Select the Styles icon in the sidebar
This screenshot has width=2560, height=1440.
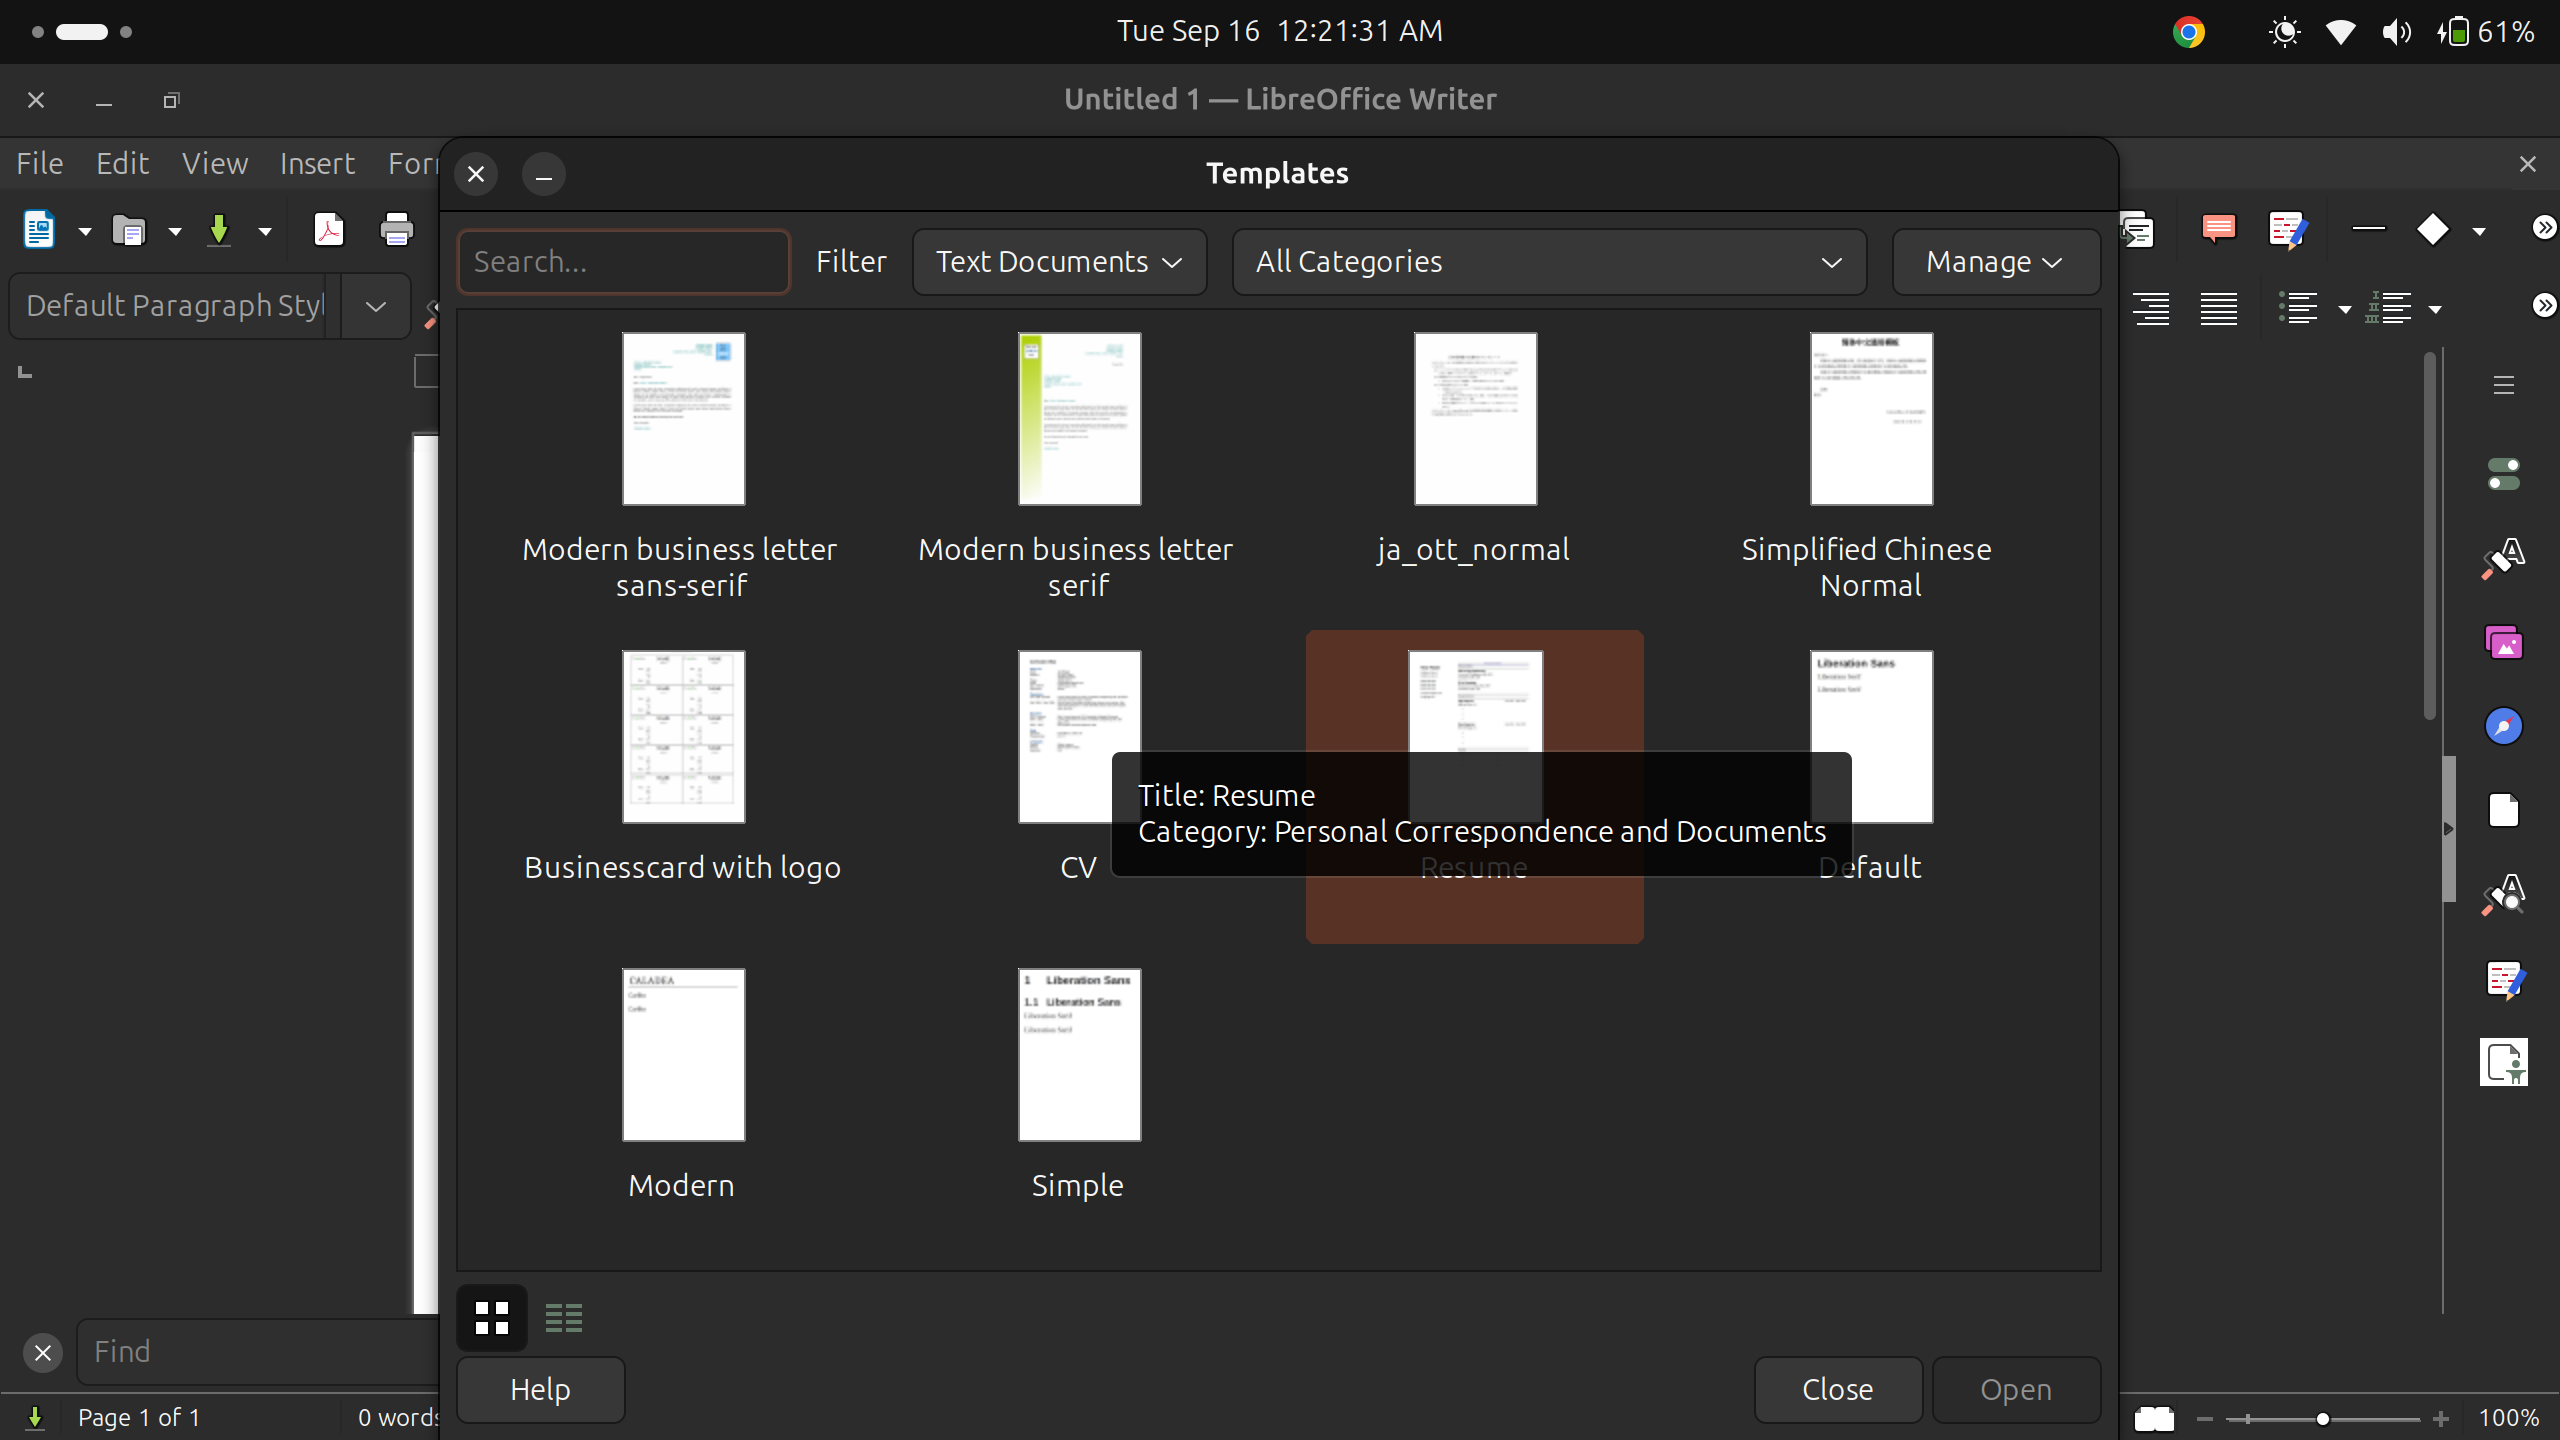click(x=2505, y=557)
